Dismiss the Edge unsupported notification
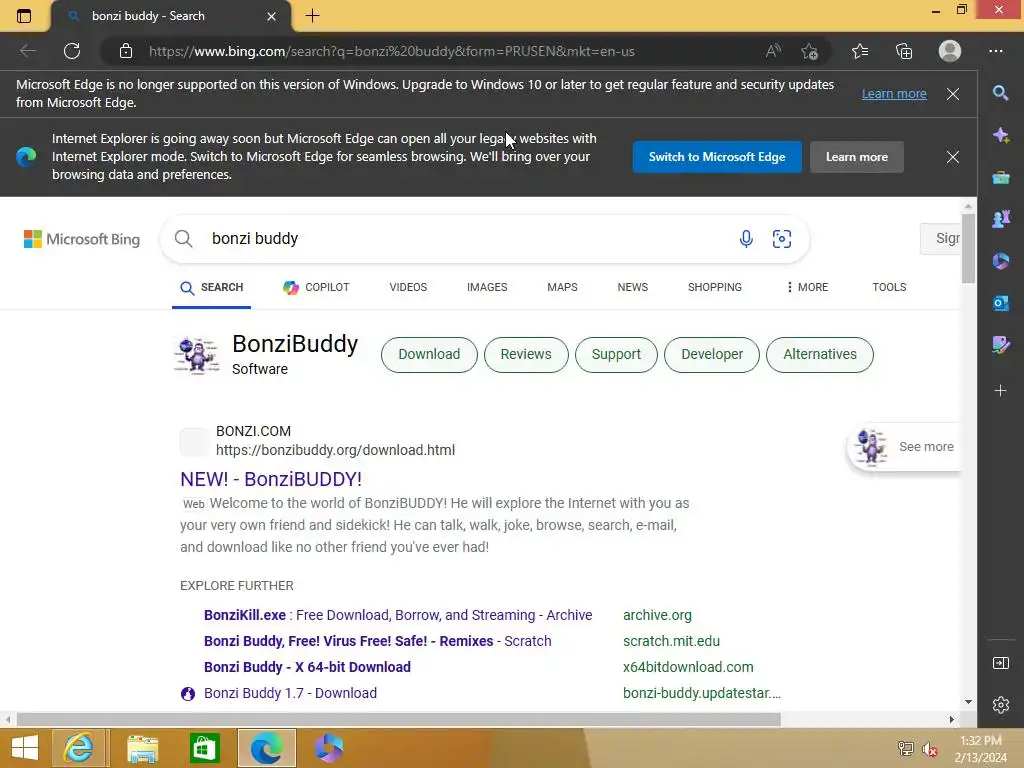 point(953,94)
